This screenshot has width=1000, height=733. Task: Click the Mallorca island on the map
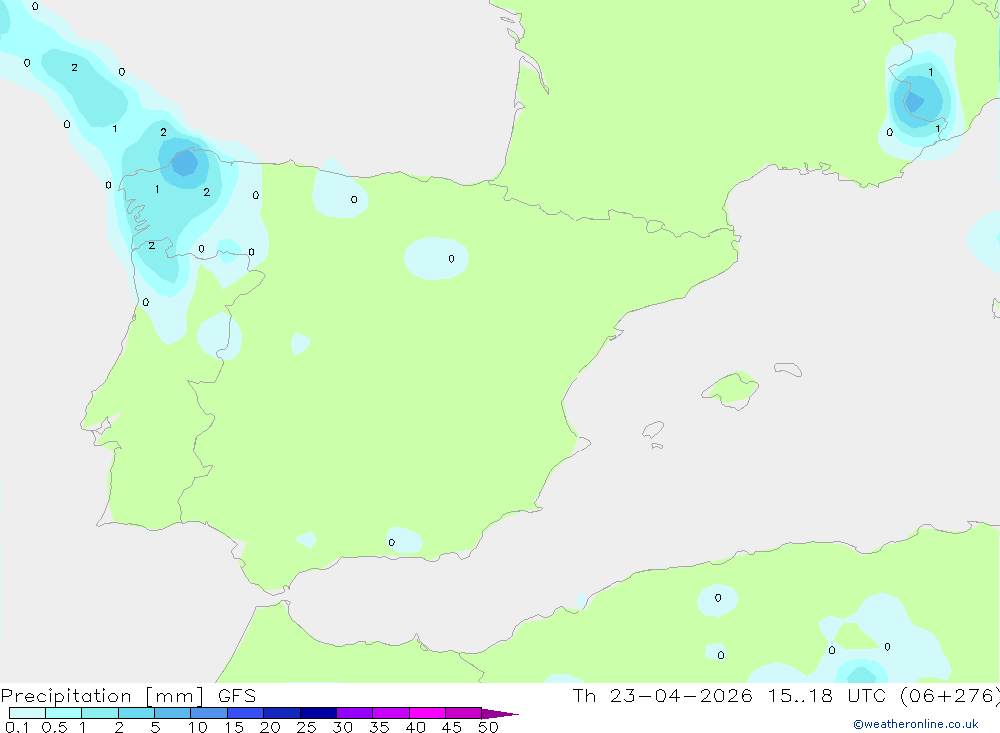(730, 390)
